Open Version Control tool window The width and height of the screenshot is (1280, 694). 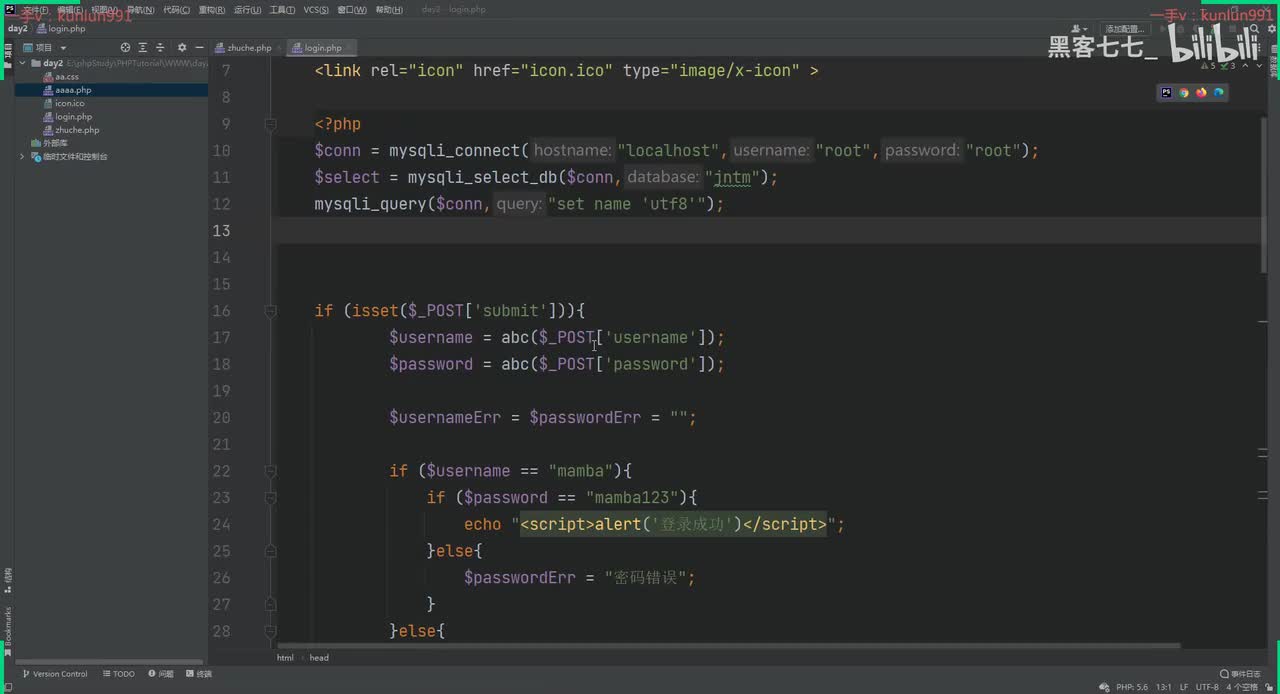pyautogui.click(x=55, y=674)
